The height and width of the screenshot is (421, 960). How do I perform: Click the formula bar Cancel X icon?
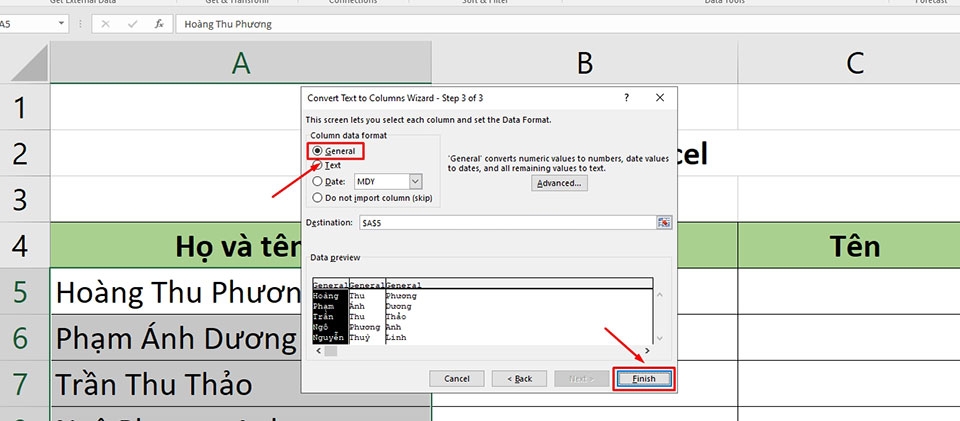point(105,24)
